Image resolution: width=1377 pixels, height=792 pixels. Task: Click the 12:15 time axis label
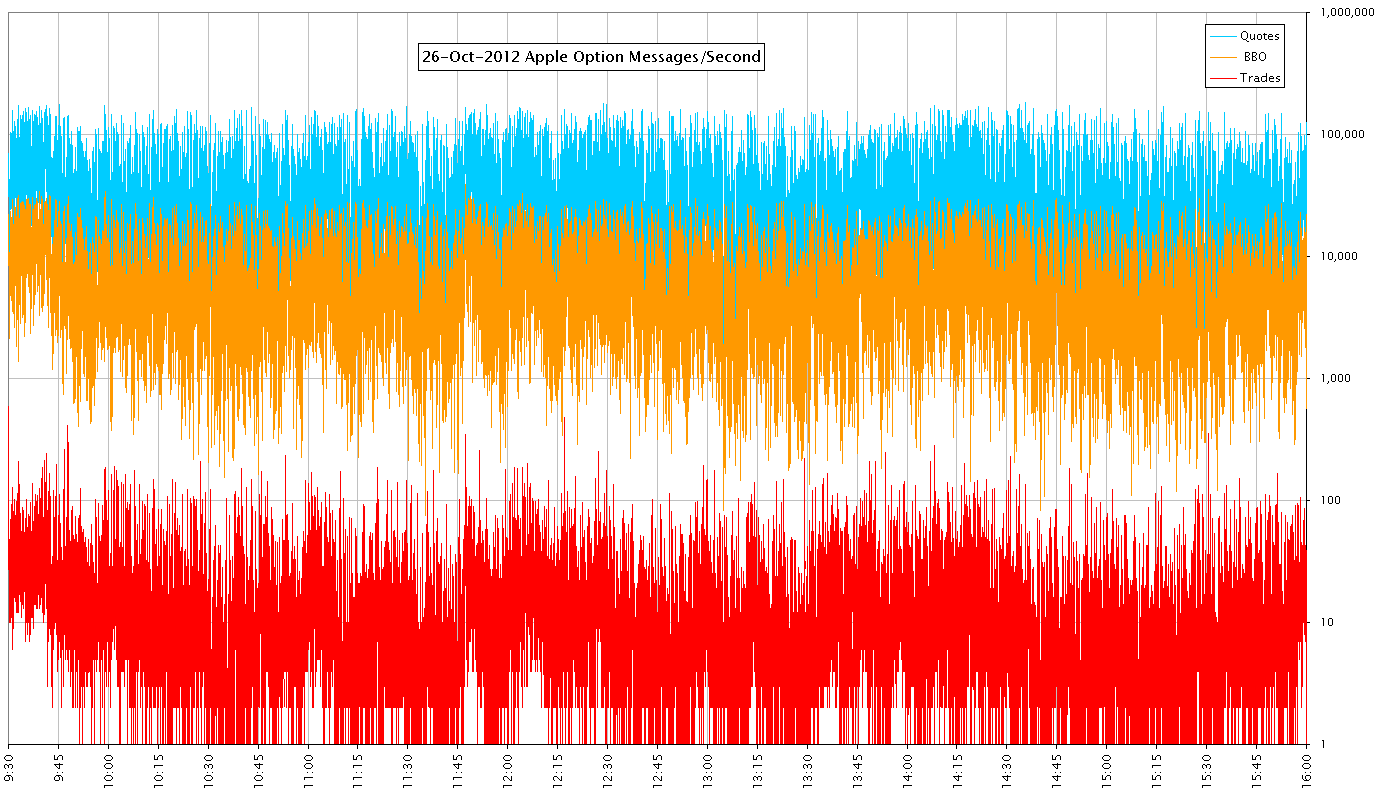click(559, 769)
